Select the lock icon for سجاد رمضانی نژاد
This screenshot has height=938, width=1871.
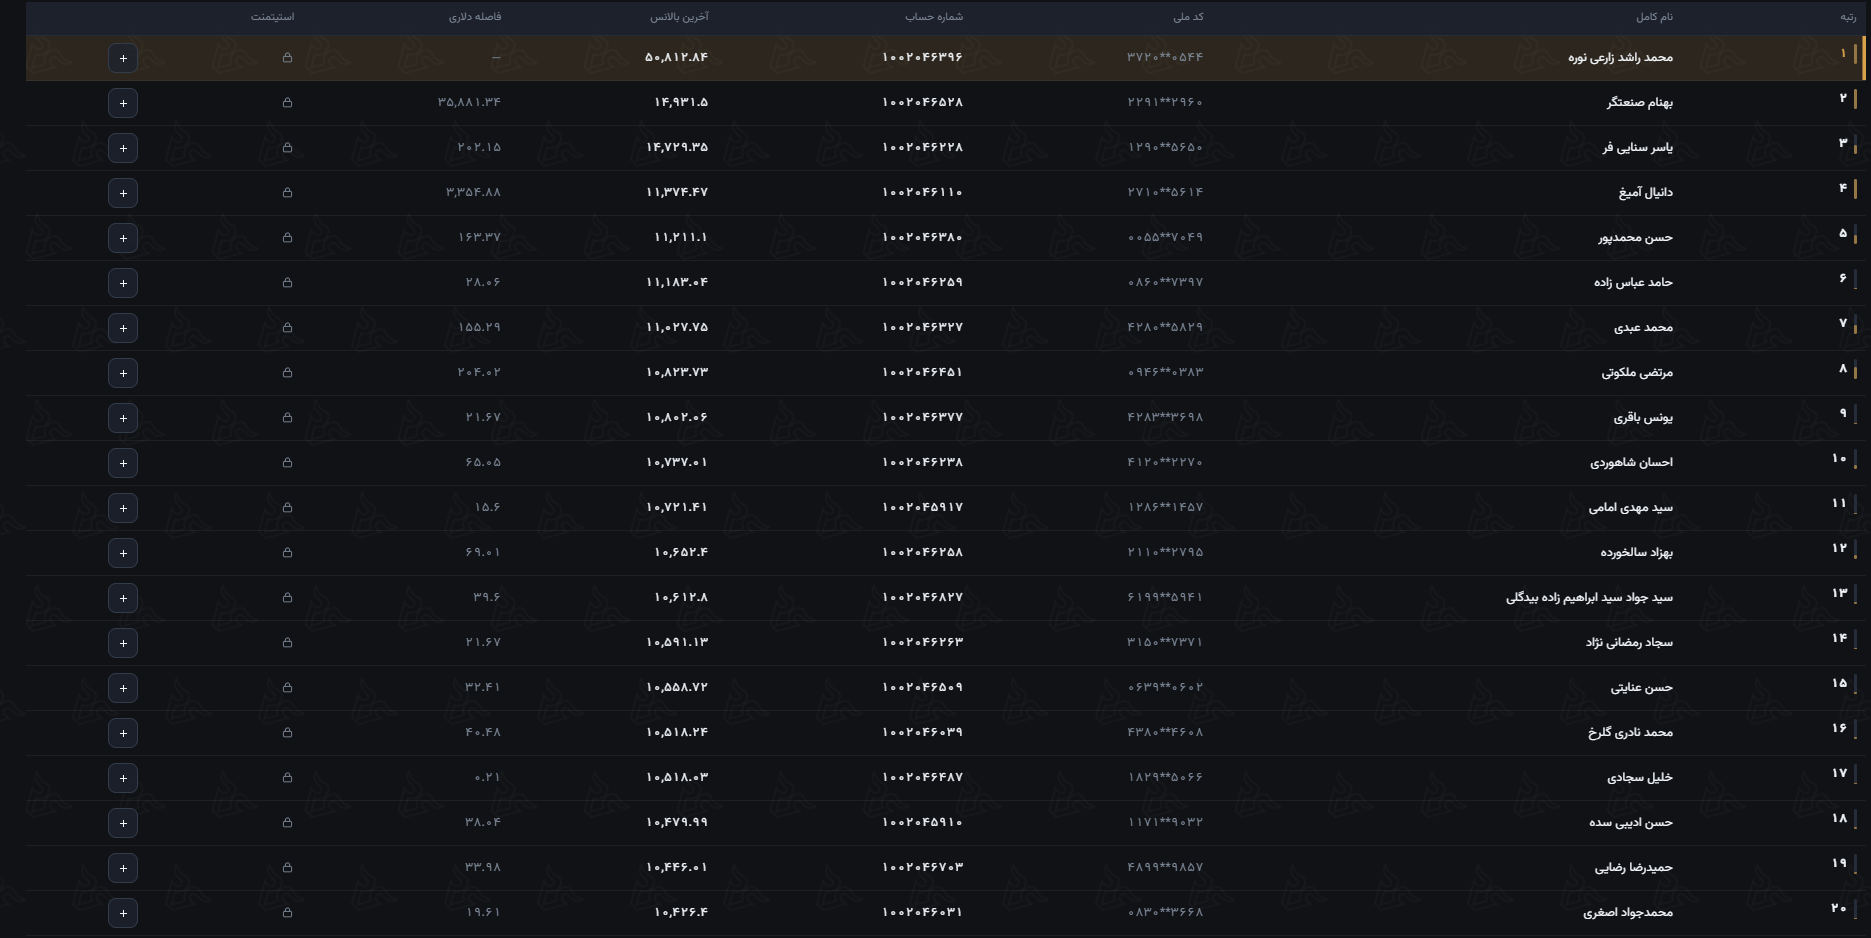click(x=287, y=643)
